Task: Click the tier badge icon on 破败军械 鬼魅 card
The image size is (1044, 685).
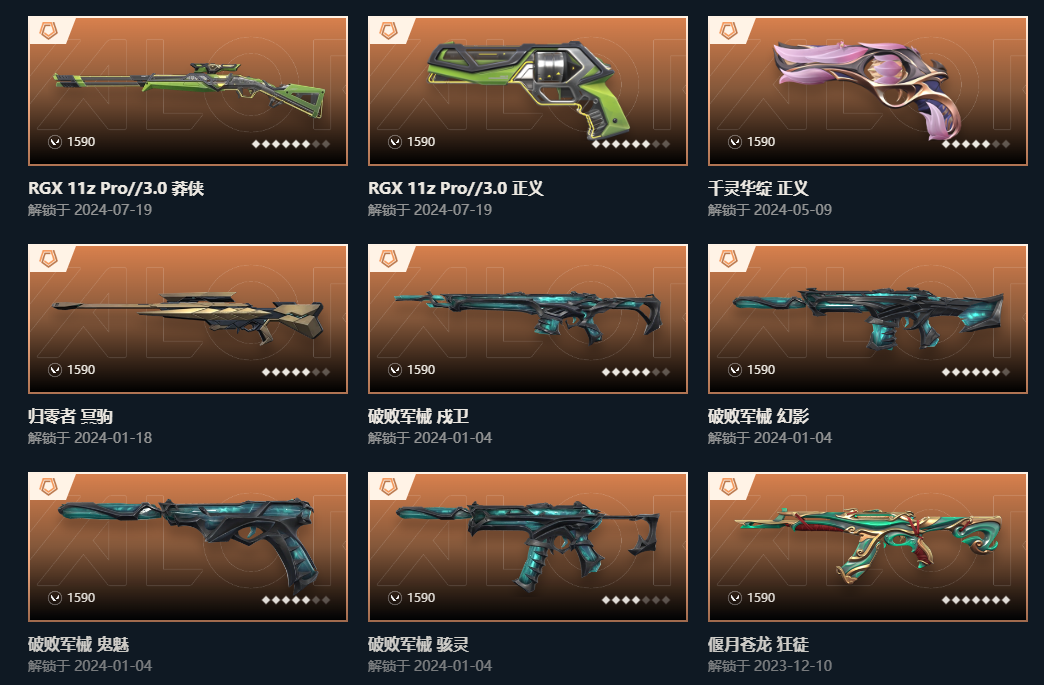Action: 49,487
